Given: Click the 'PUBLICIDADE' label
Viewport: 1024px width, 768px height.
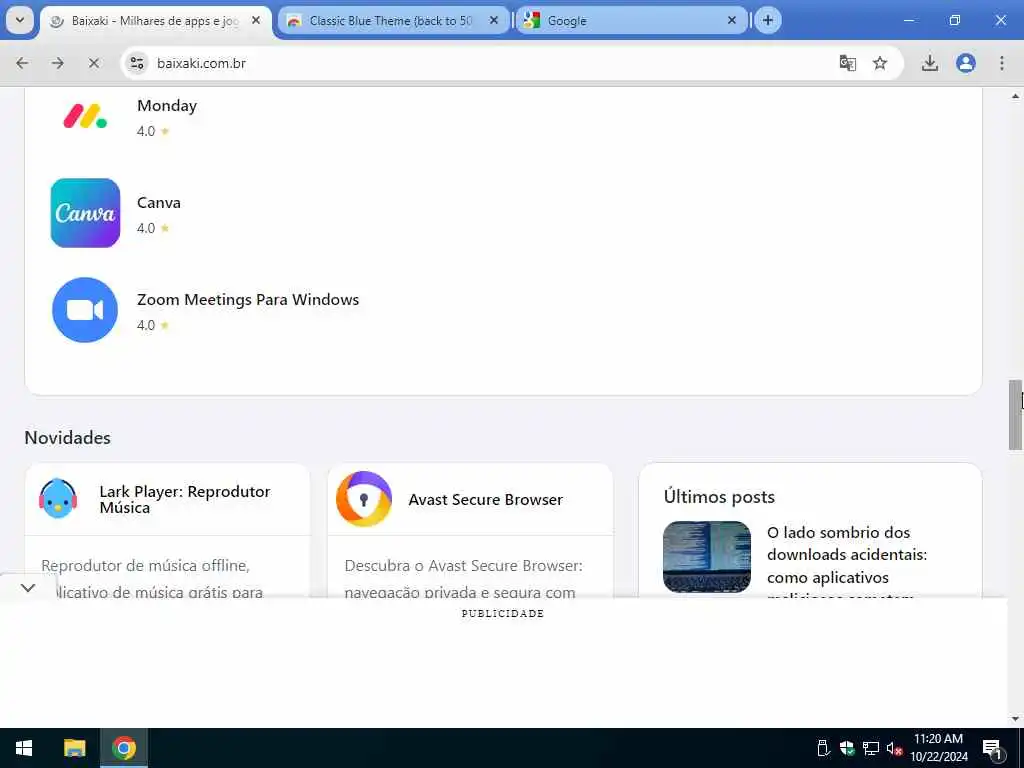Looking at the screenshot, I should (503, 613).
